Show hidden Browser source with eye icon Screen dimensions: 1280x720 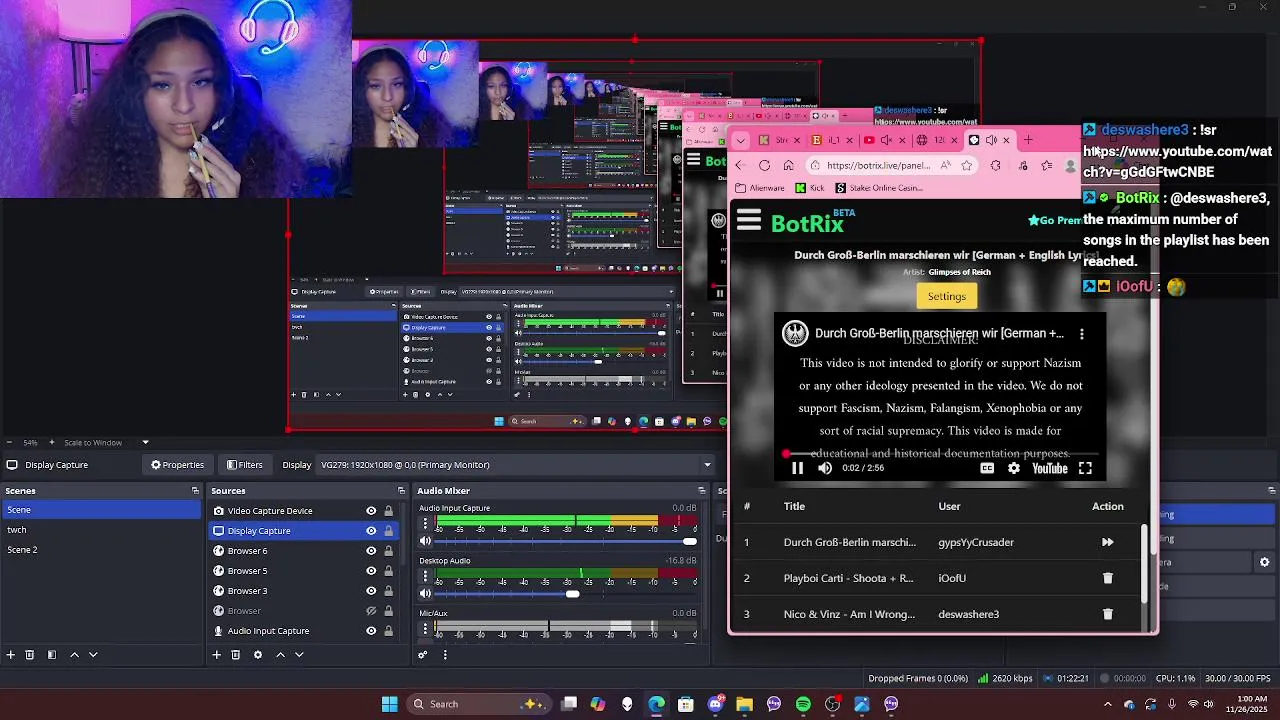coord(371,611)
